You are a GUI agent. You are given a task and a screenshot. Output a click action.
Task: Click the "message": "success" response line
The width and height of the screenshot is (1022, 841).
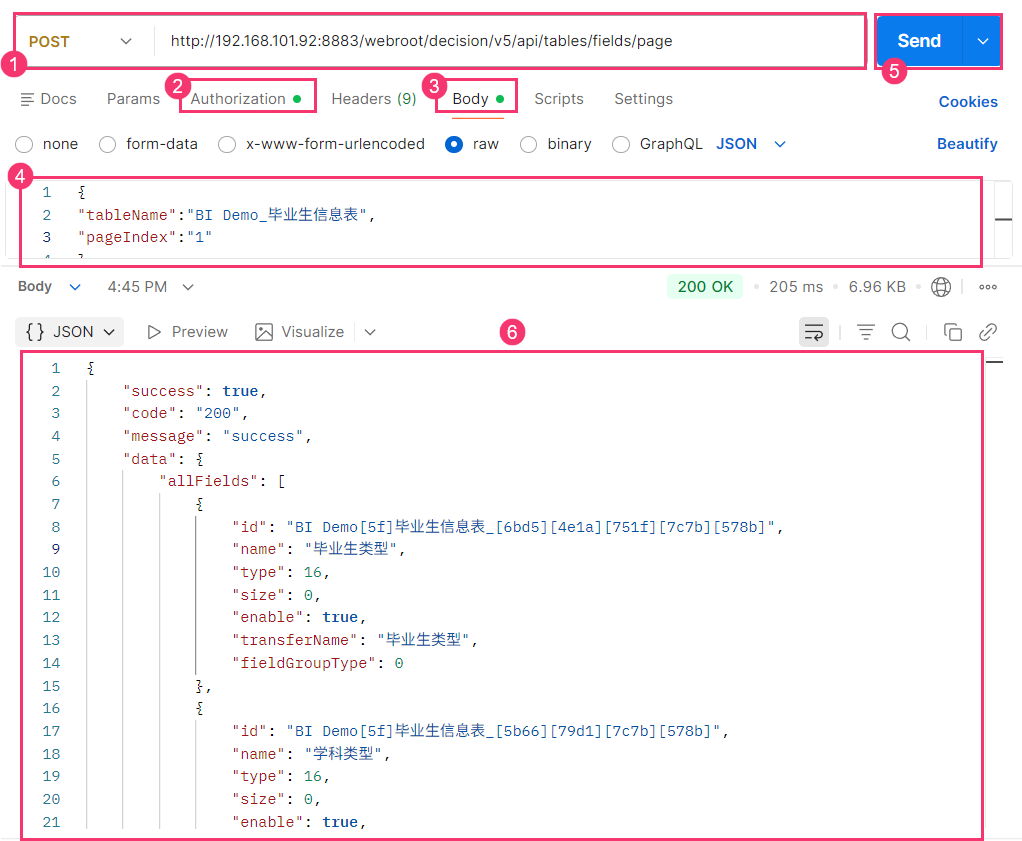pos(218,436)
